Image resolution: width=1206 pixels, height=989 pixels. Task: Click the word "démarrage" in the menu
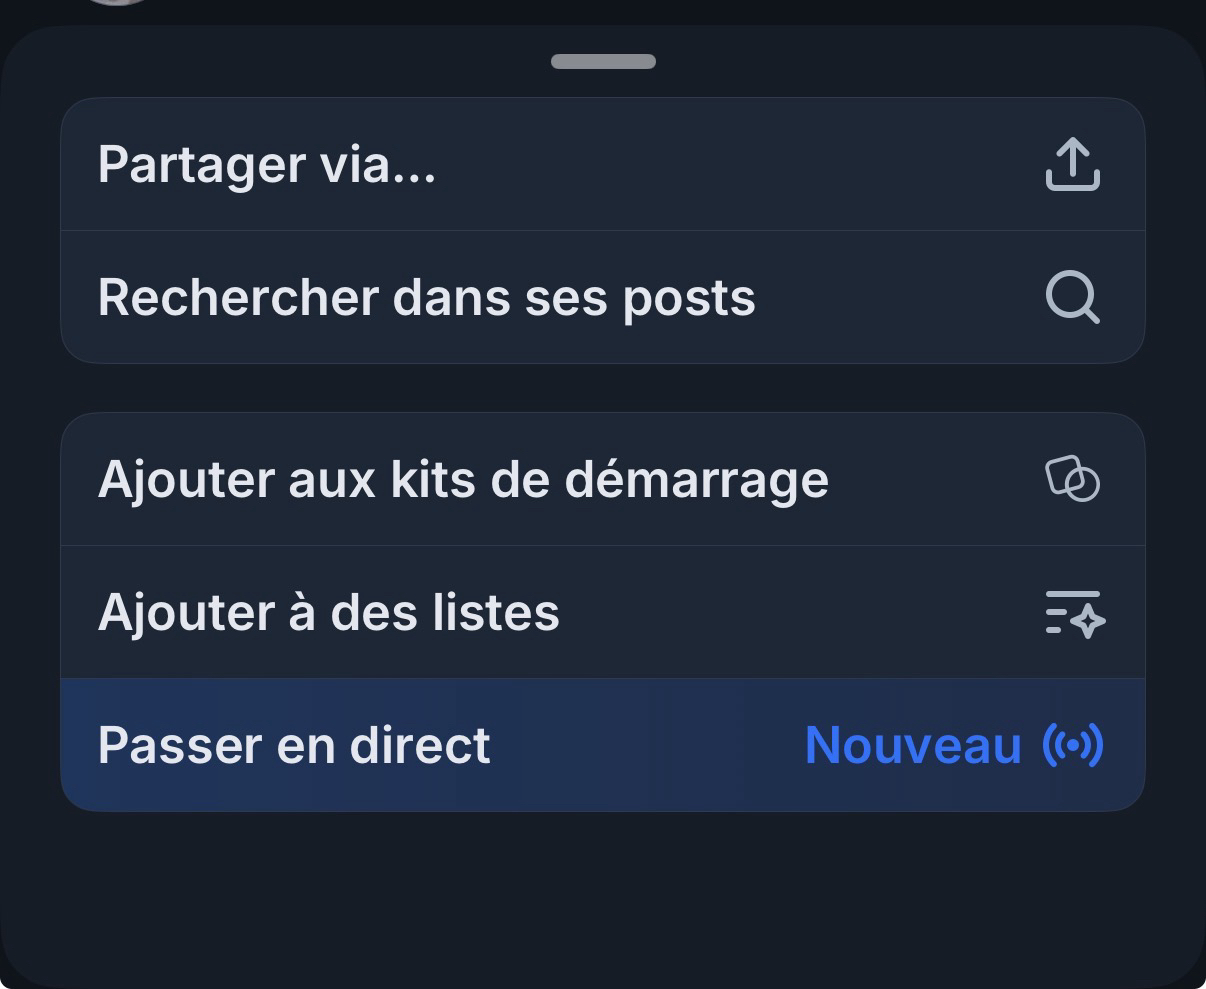696,479
